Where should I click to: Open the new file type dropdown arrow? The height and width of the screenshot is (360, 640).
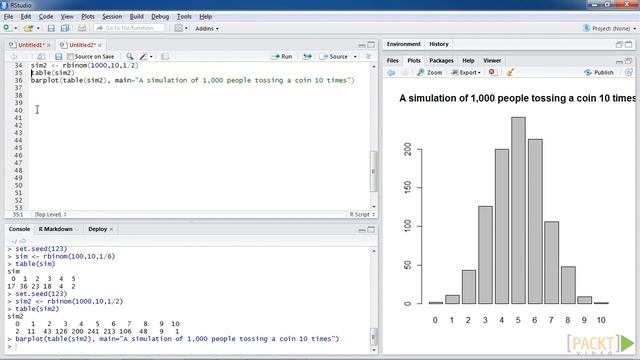[16, 29]
